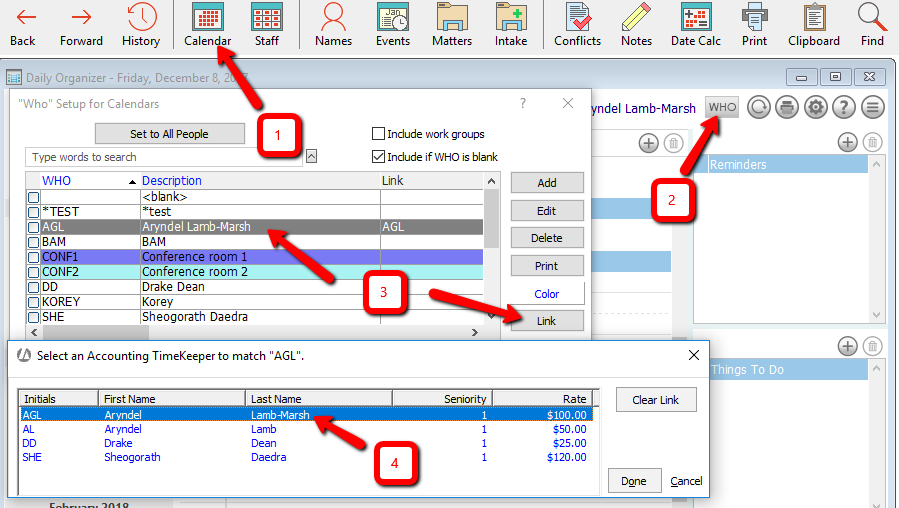This screenshot has width=899, height=508.
Task: Expand the search options arrow
Action: point(311,156)
